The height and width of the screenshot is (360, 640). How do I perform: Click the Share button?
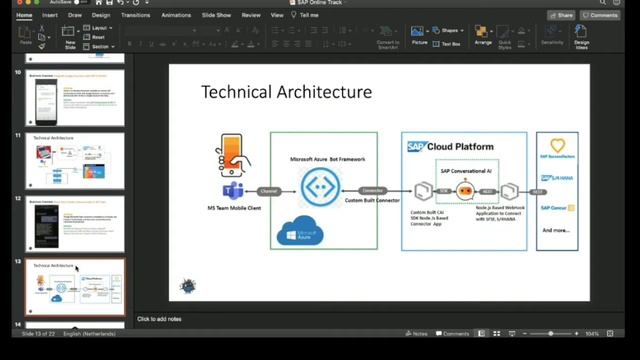(x=561, y=16)
